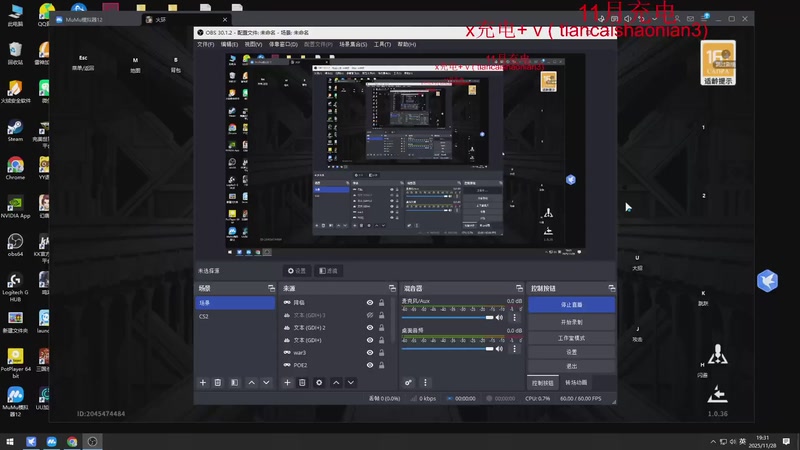Click the sources list scrollbar
Screen dimensions: 800x450
coord(393,319)
